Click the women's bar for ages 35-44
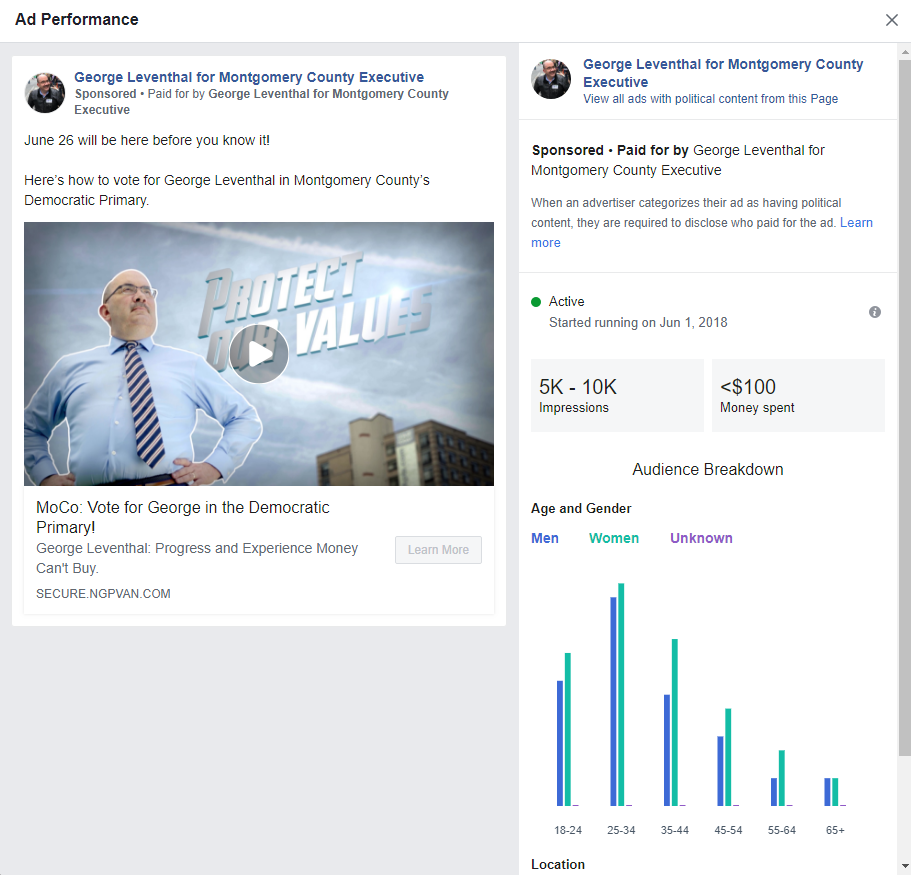 pos(675,722)
